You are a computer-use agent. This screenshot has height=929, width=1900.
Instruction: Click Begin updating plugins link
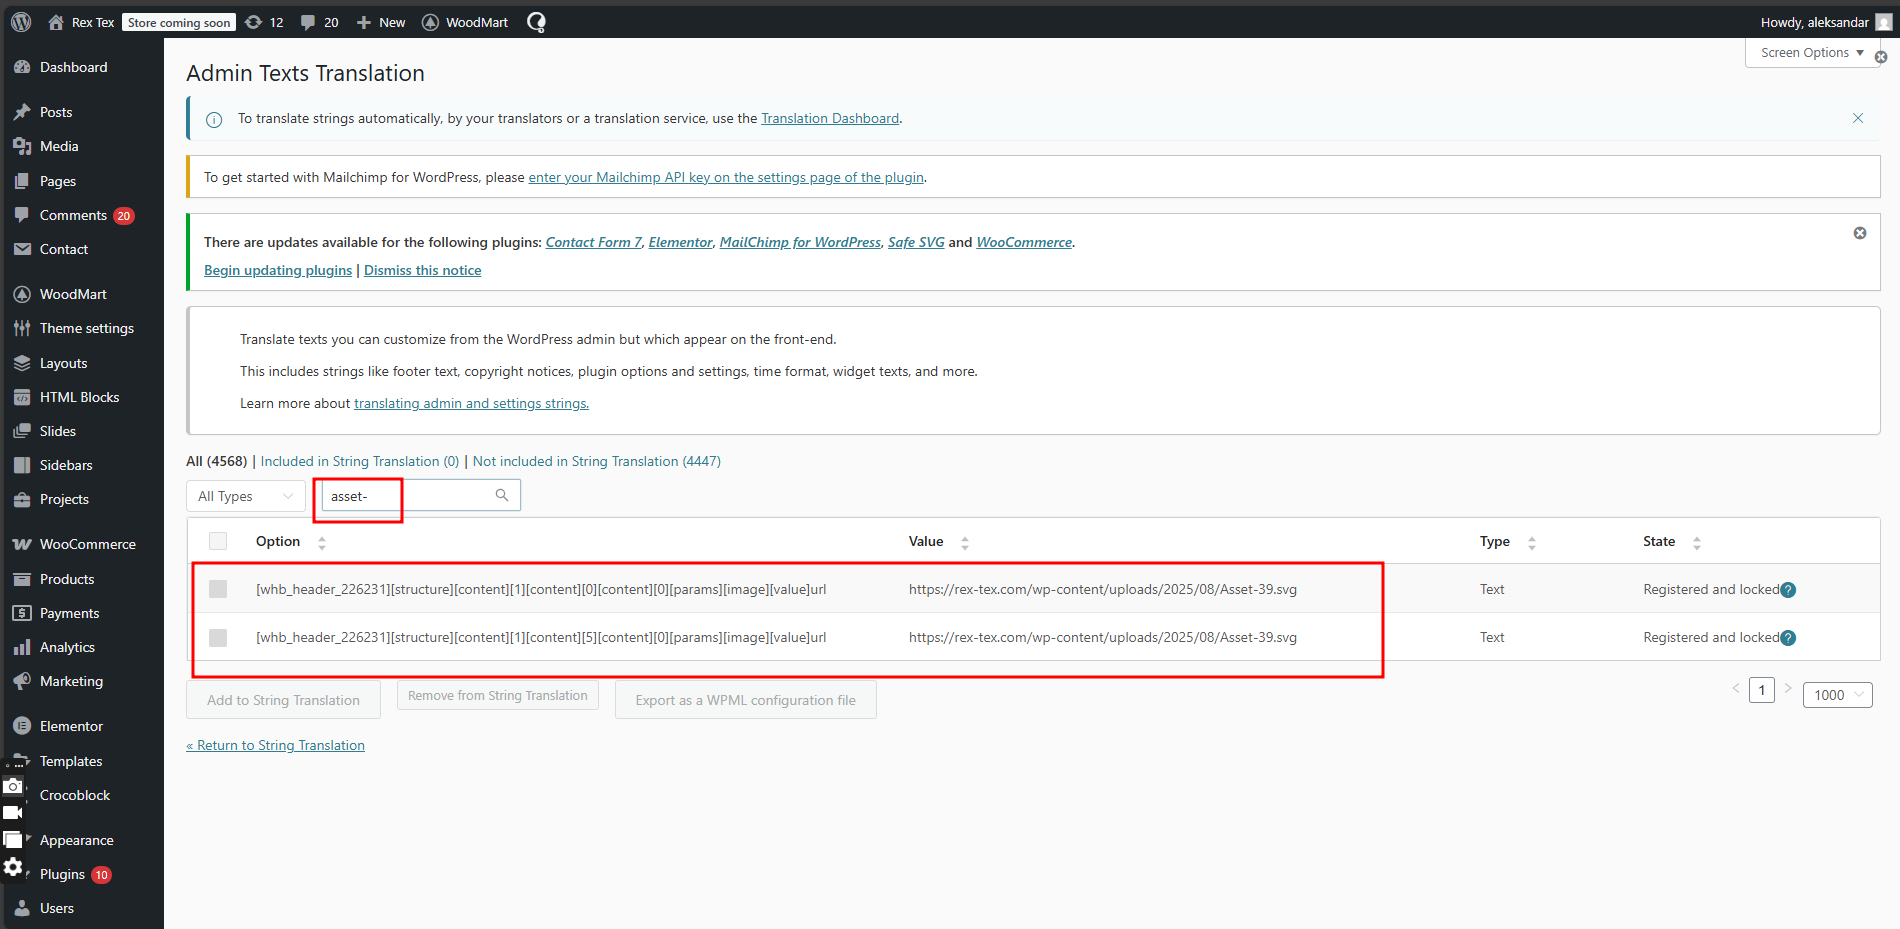tap(278, 270)
